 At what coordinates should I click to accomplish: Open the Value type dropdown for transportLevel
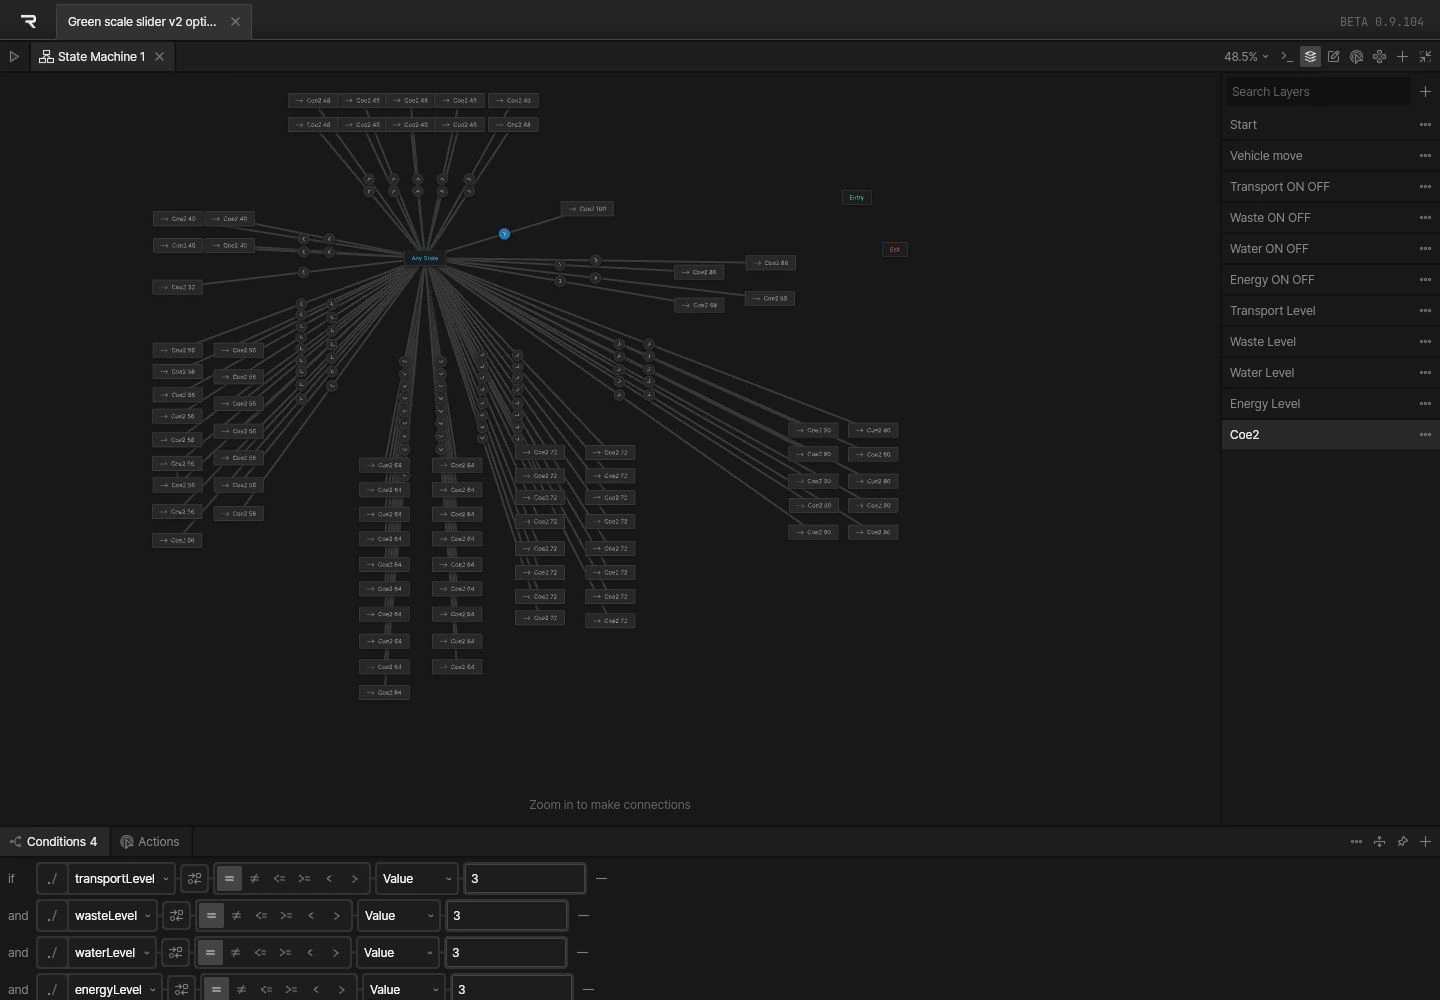click(x=416, y=879)
